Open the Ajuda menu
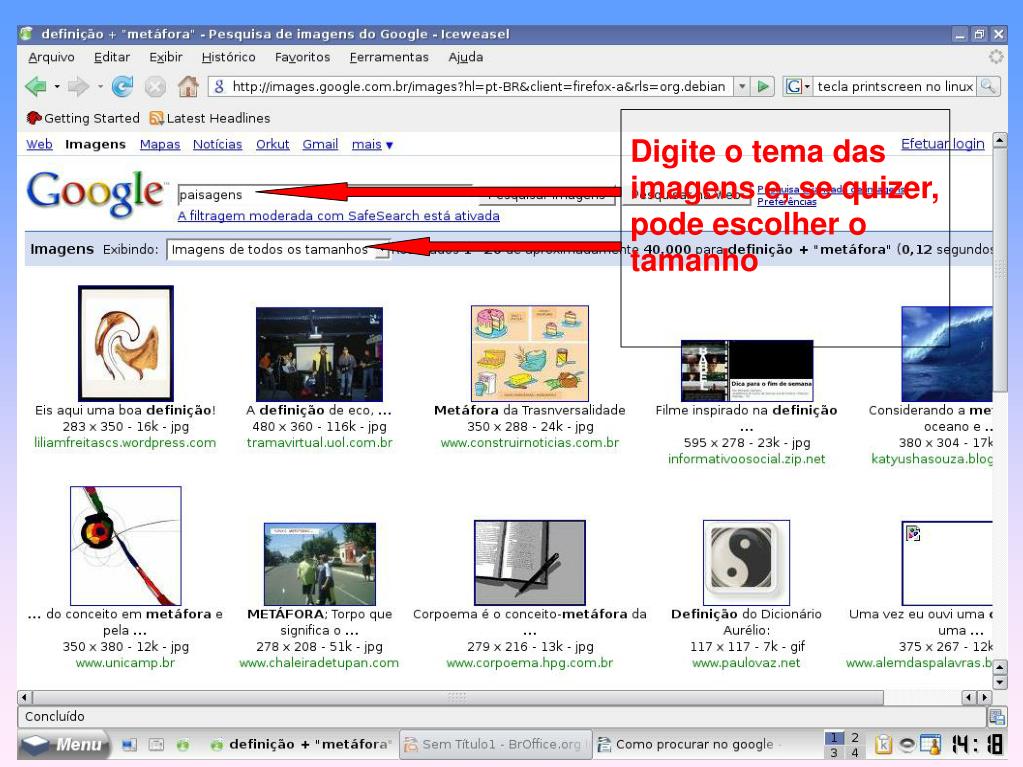 [x=465, y=57]
